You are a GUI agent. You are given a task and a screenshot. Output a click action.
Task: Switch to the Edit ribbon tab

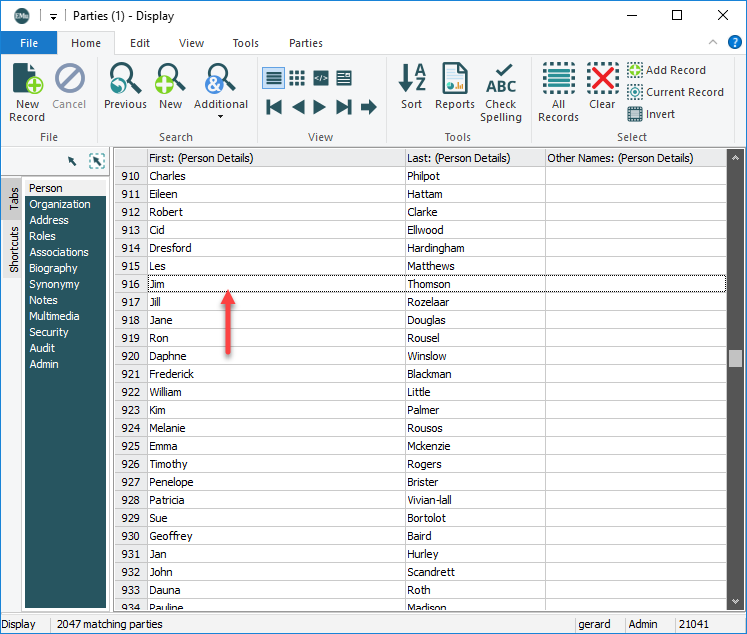pos(140,43)
